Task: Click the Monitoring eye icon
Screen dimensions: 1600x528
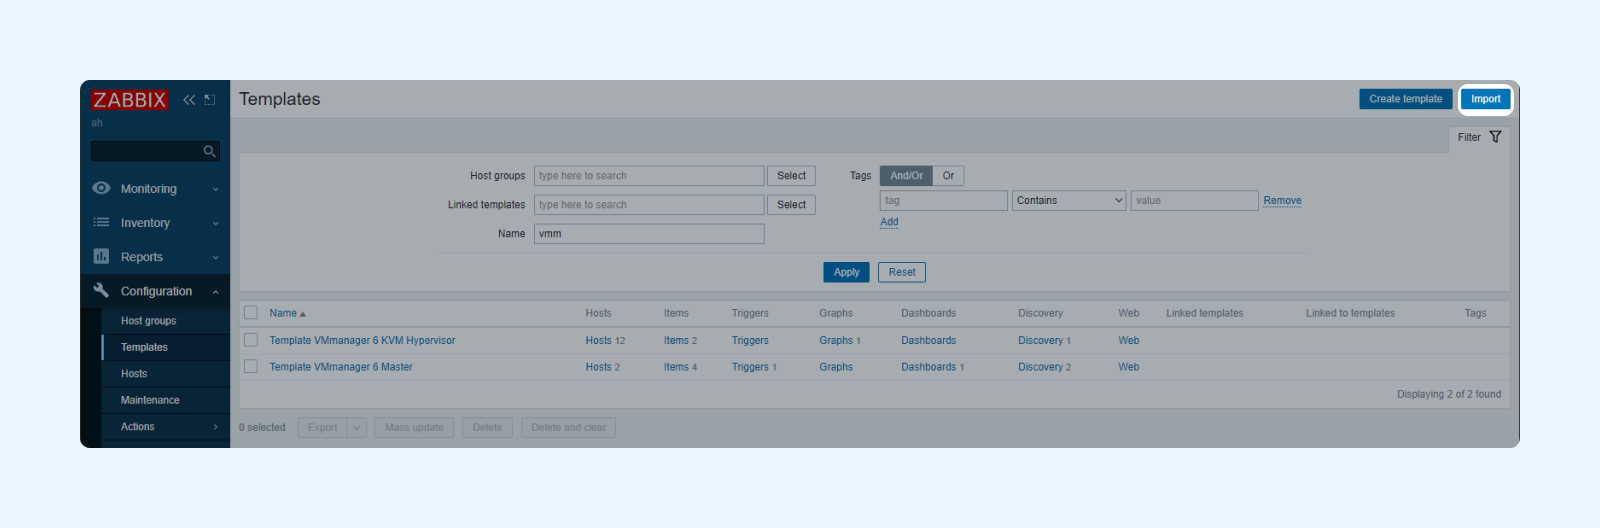Action: pyautogui.click(x=101, y=188)
